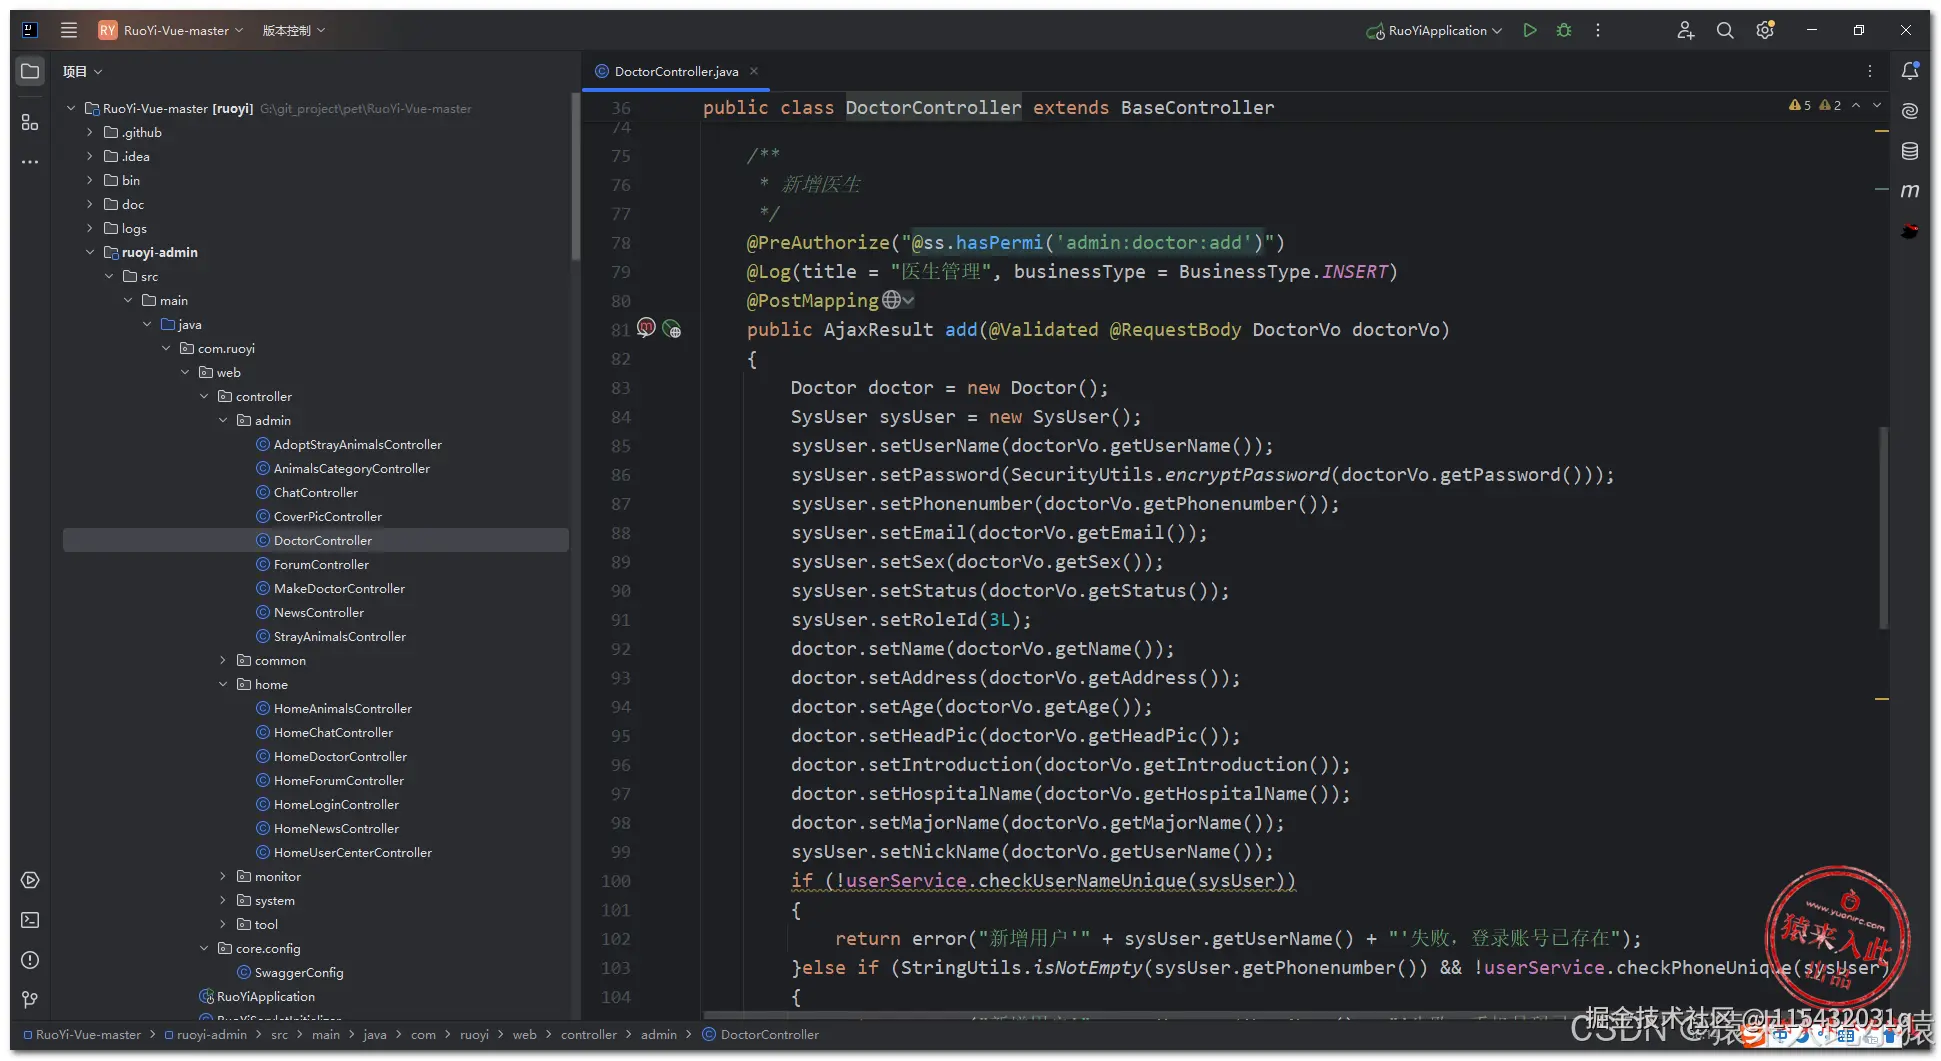Expand the .github folder
The width and height of the screenshot is (1941, 1061).
coord(90,132)
